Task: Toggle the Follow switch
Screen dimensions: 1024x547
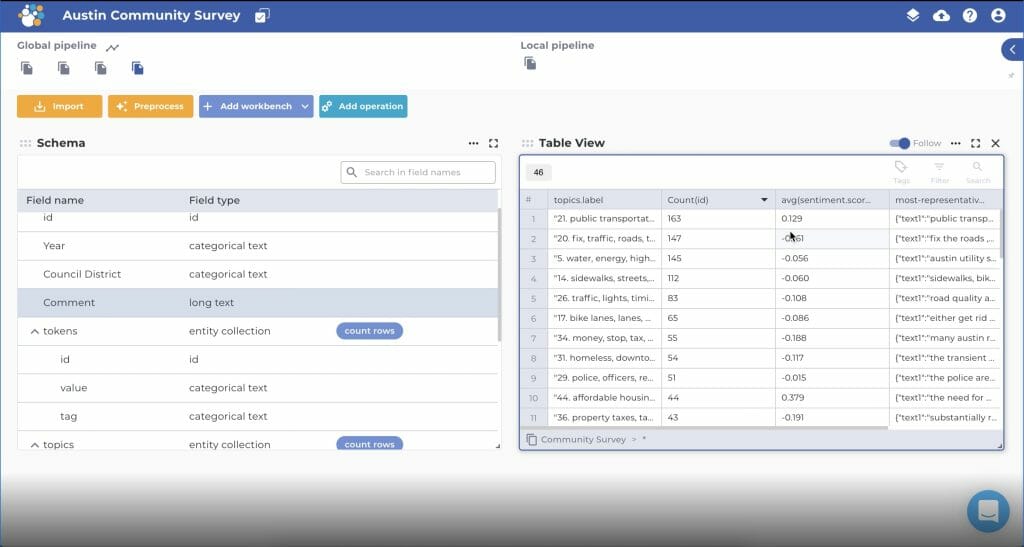Action: (900, 143)
